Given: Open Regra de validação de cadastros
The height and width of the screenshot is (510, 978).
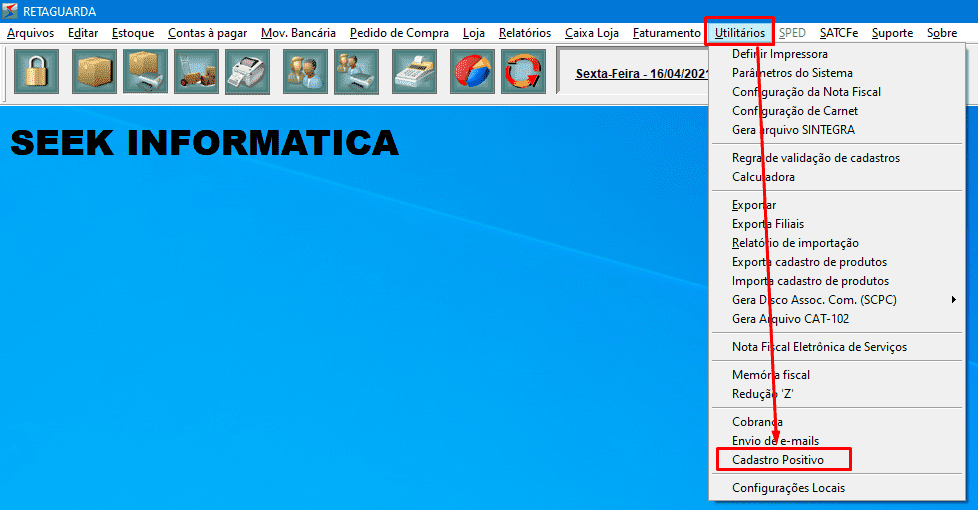Looking at the screenshot, I should click(837, 158).
